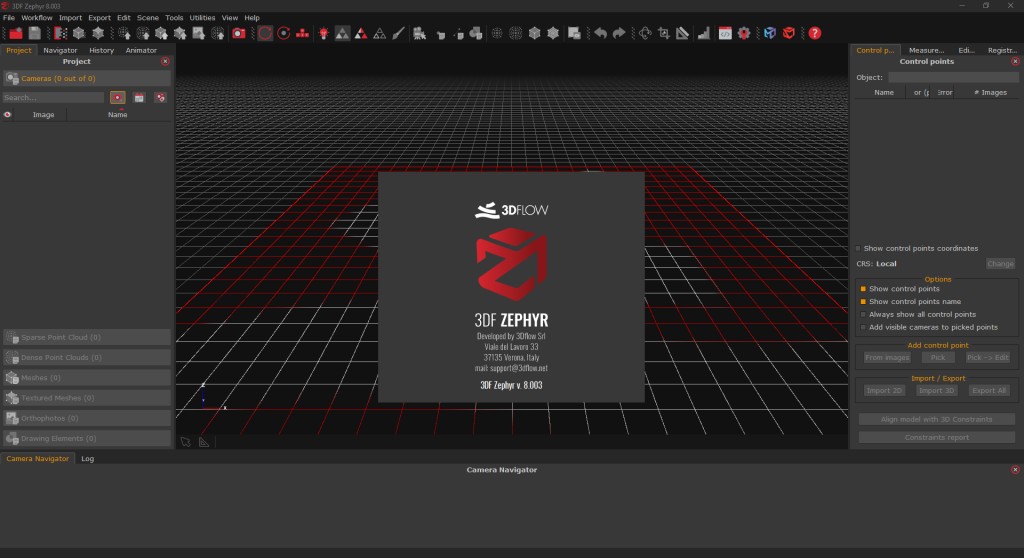Enable Show control points coordinates checkbox

click(858, 248)
